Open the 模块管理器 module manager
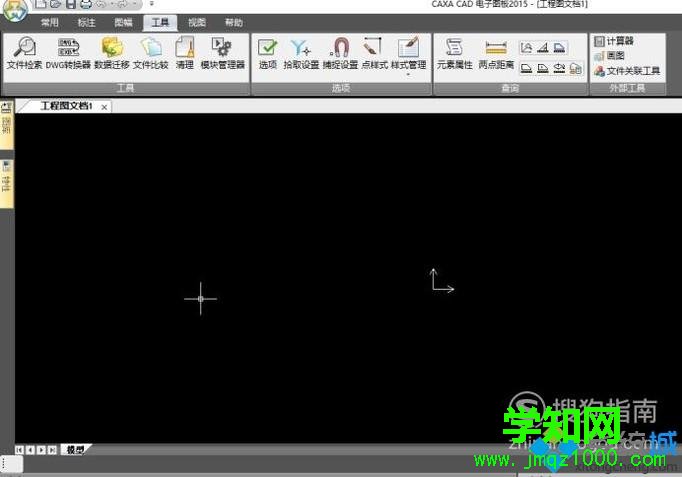682x477 pixels. pyautogui.click(x=222, y=53)
